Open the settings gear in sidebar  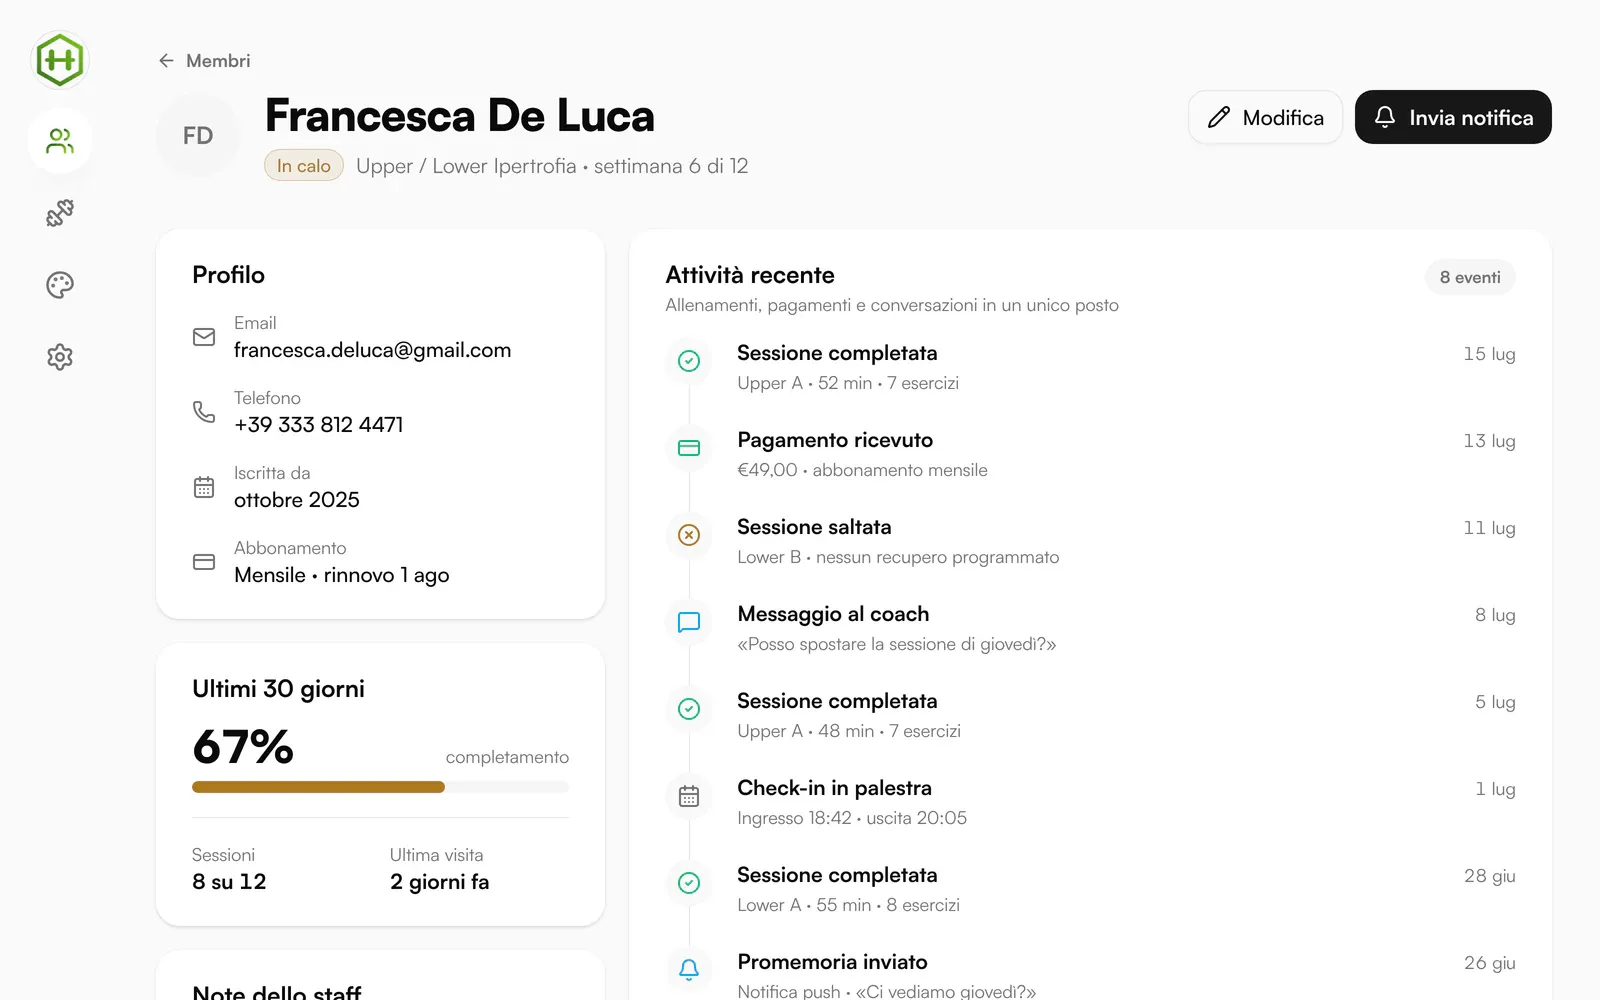pyautogui.click(x=60, y=357)
